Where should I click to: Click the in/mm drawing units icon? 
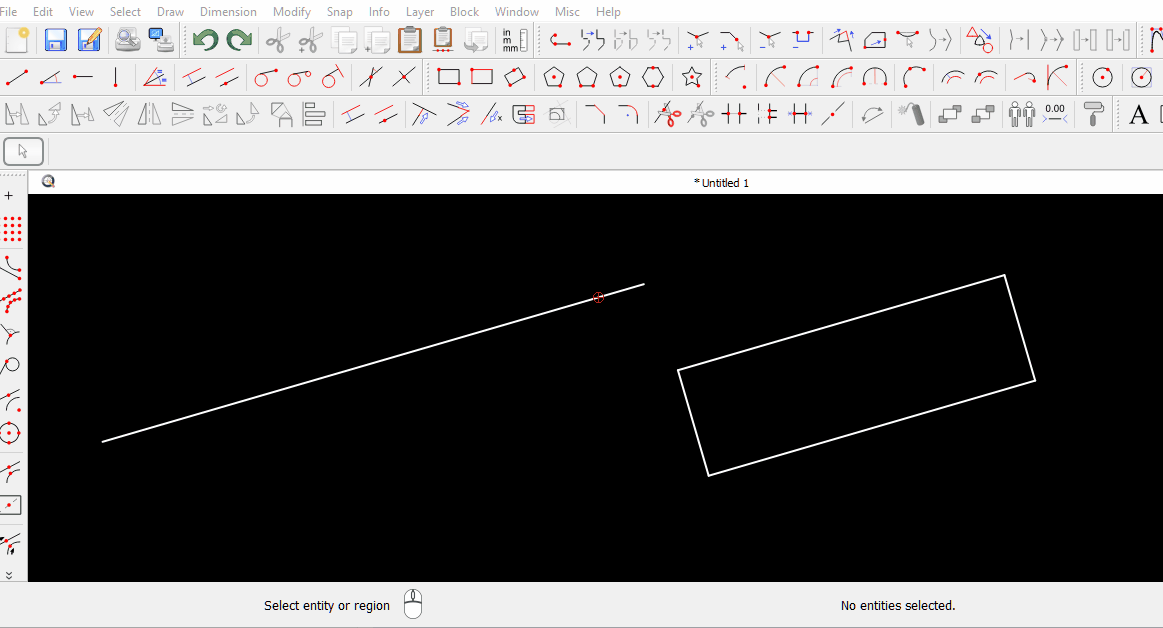coord(515,40)
